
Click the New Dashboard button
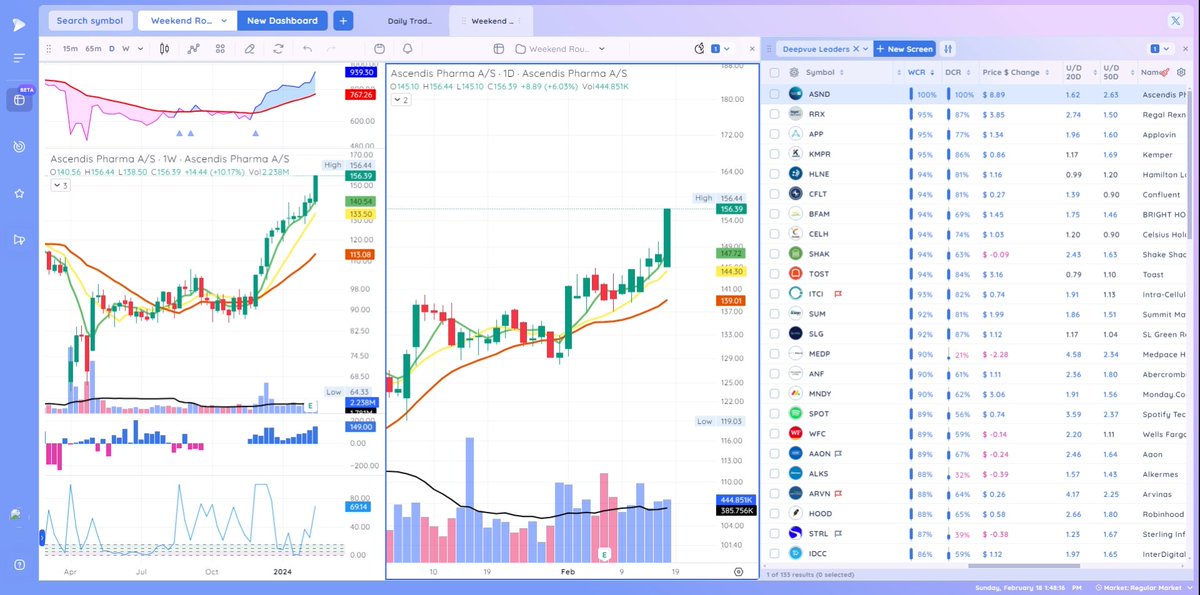click(x=283, y=20)
